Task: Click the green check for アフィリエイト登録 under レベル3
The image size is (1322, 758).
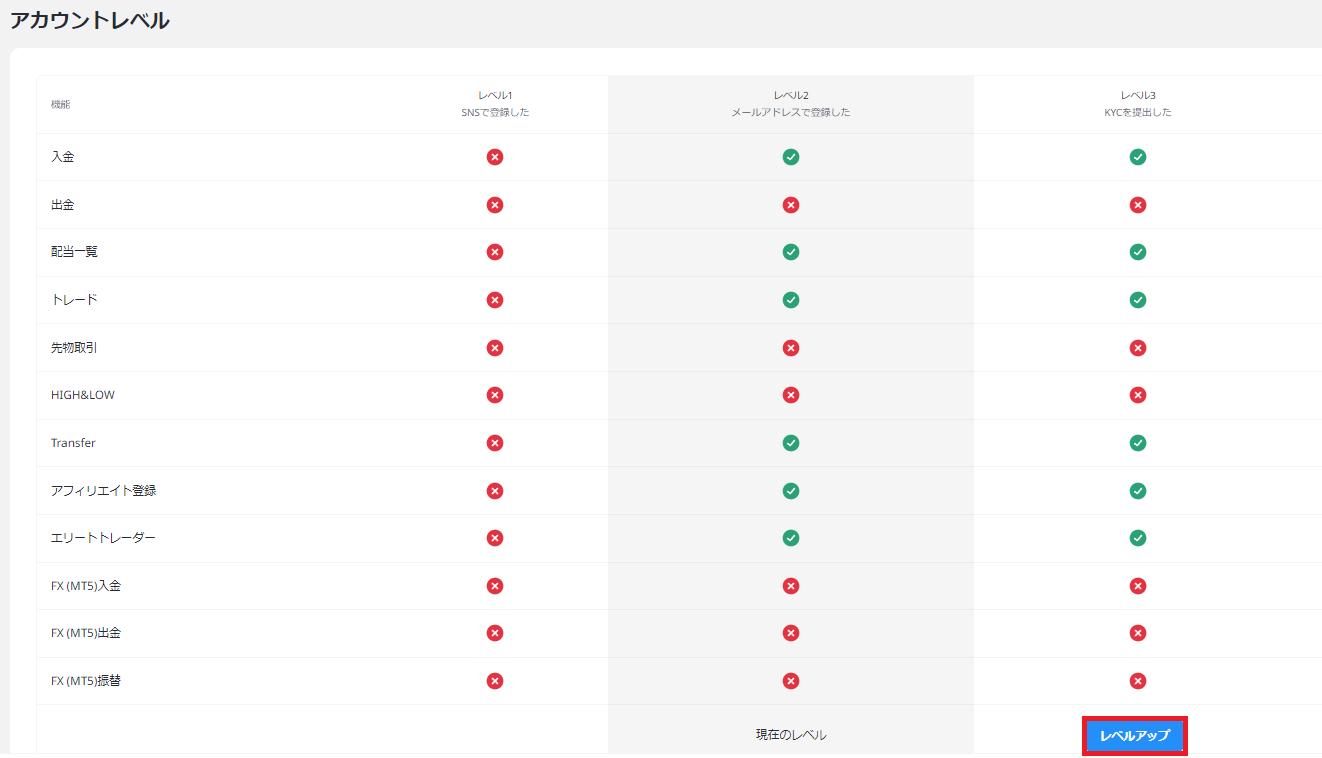Action: (1137, 491)
